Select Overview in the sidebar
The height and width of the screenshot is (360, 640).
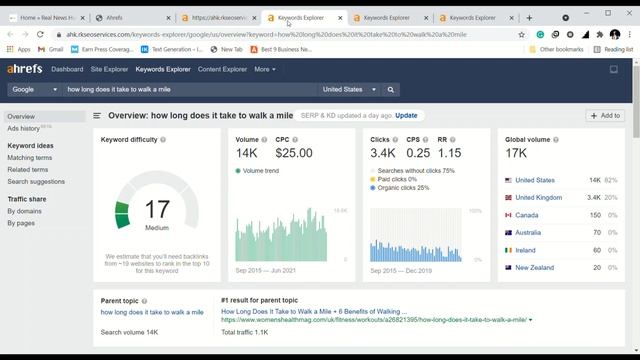(45, 117)
